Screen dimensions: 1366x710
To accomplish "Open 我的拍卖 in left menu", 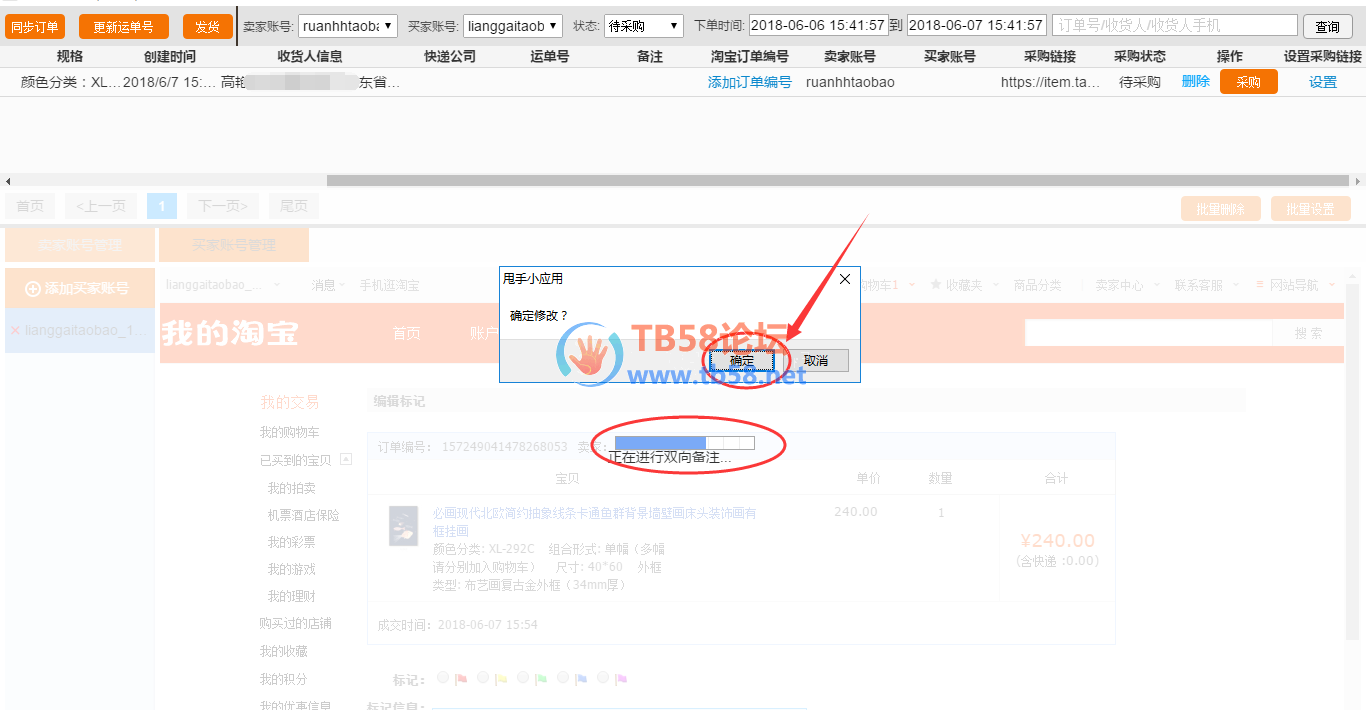I will pyautogui.click(x=292, y=488).
